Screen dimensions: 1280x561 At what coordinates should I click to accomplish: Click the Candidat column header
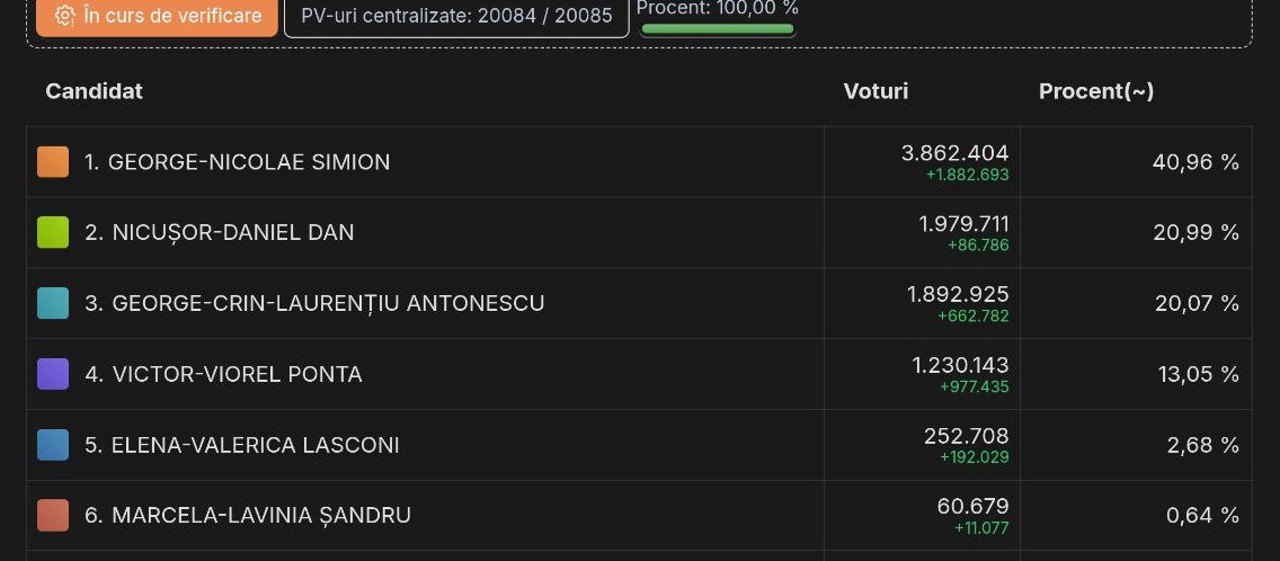click(94, 91)
